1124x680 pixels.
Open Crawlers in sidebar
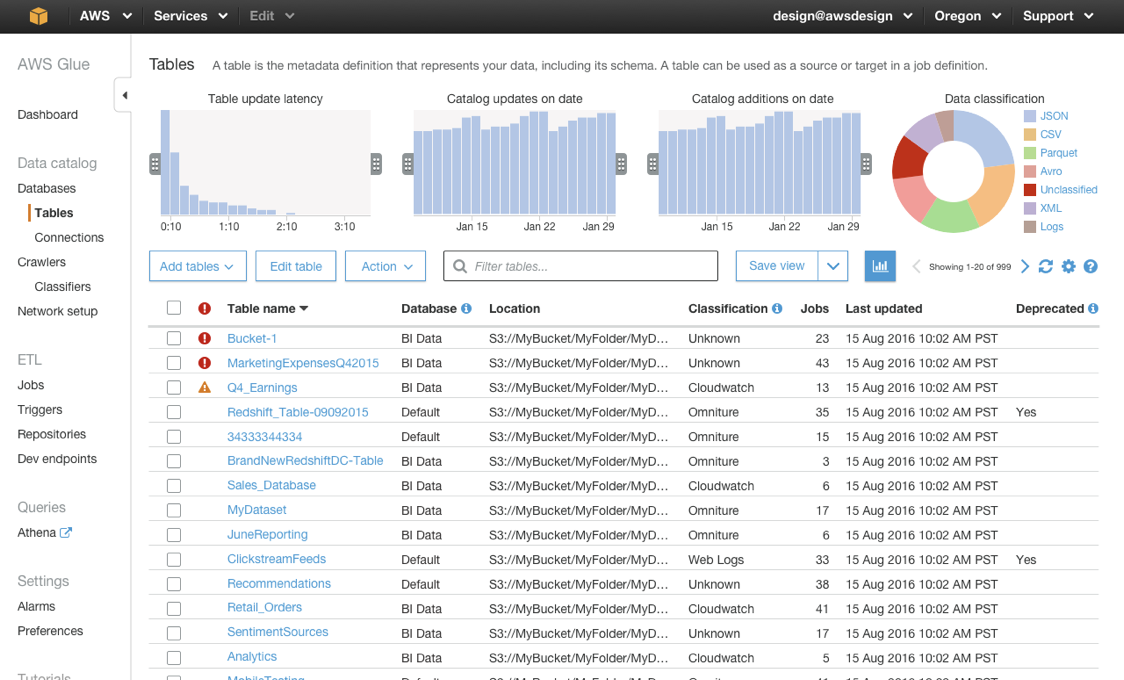coord(42,262)
